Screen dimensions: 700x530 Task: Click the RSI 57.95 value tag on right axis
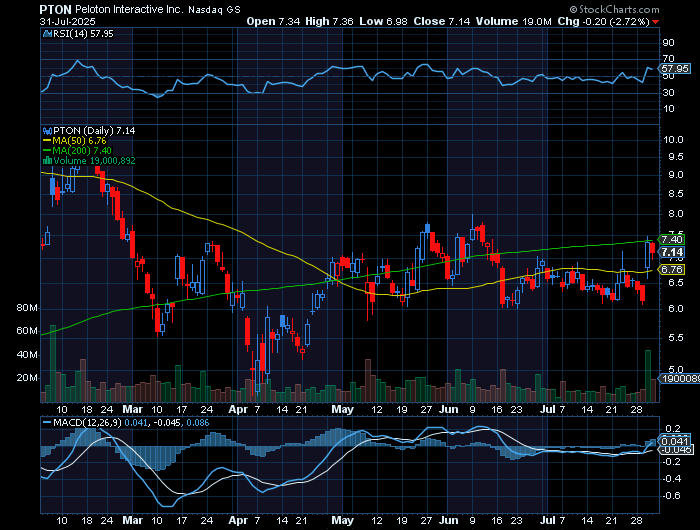(x=675, y=69)
